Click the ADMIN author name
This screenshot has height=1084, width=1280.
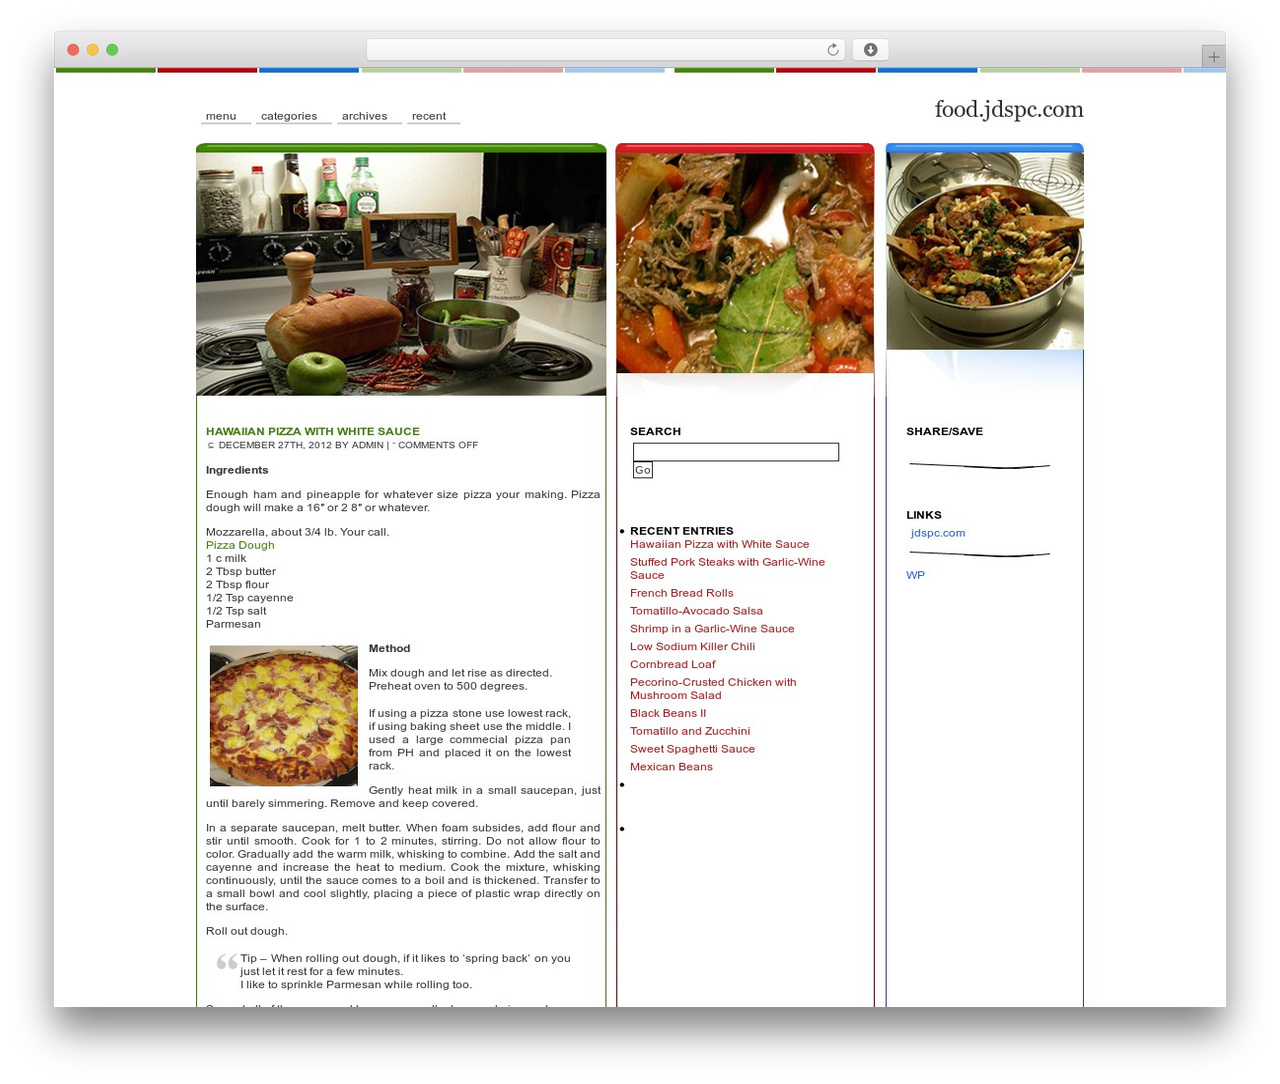(x=368, y=445)
